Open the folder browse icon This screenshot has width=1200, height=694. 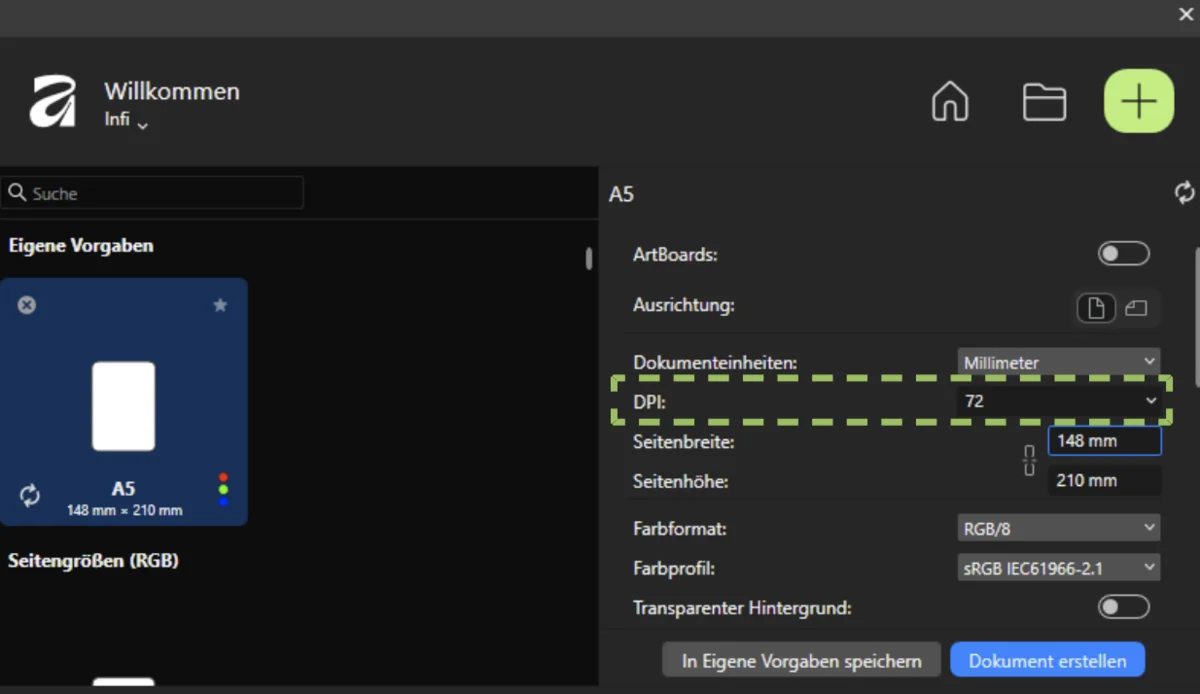coord(1043,102)
